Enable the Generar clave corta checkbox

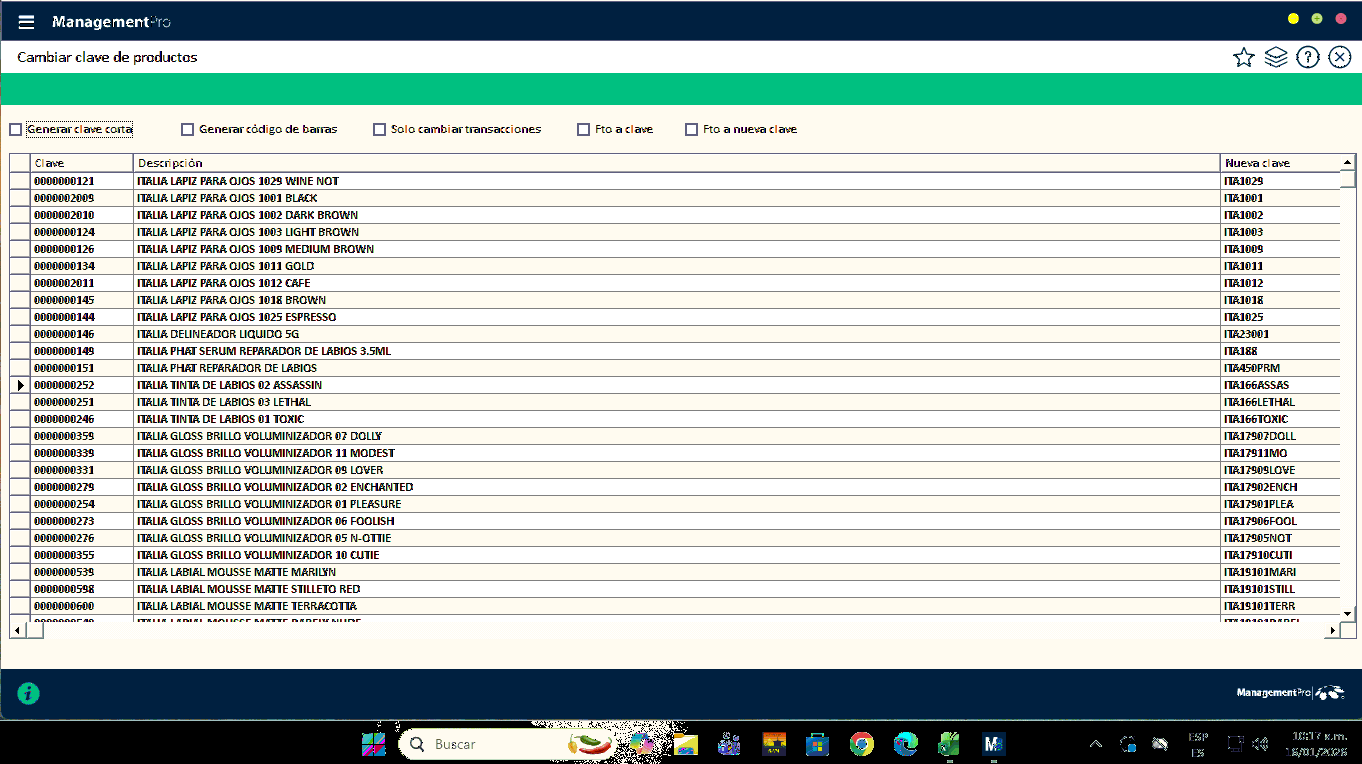[x=16, y=129]
